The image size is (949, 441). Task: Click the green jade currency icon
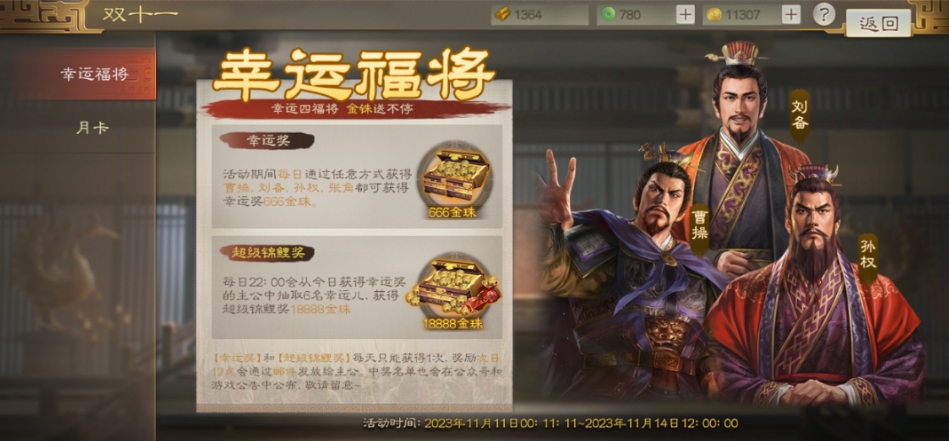pos(608,15)
